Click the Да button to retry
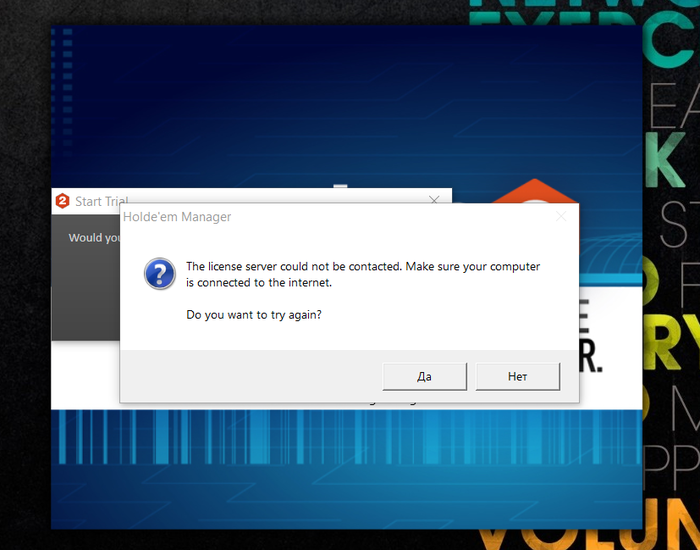Viewport: 700px width, 550px height. coord(425,376)
